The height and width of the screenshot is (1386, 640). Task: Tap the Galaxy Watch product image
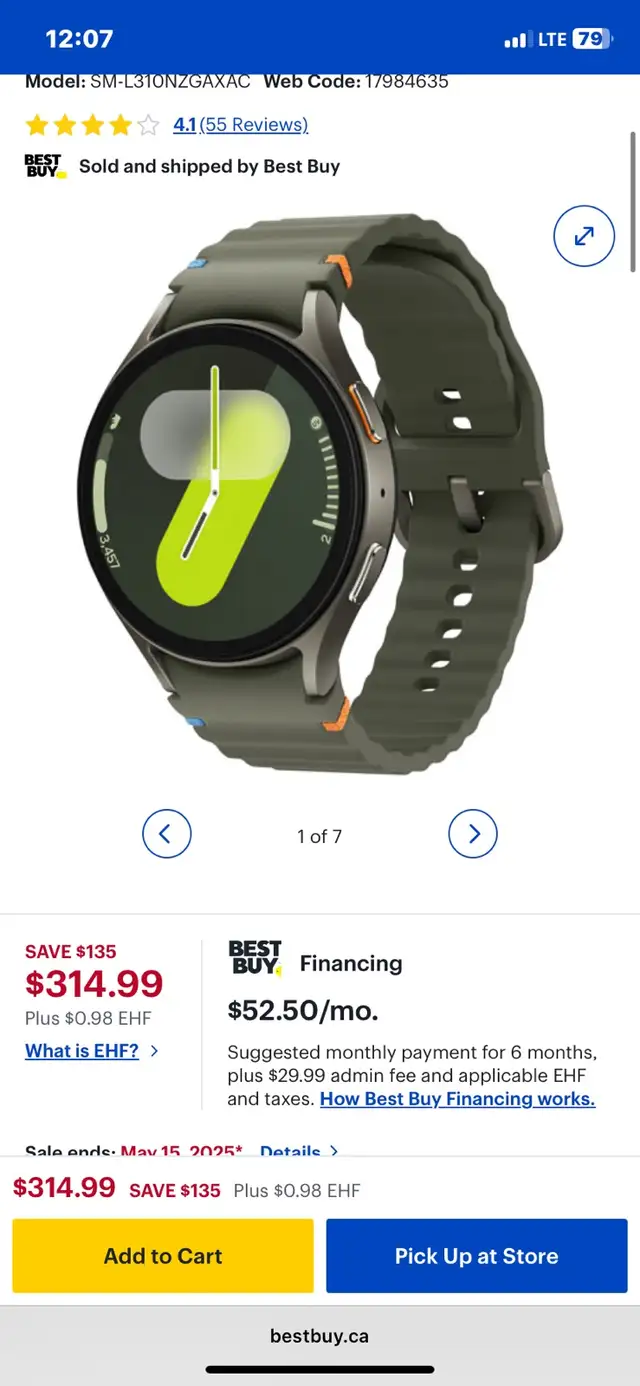click(318, 492)
